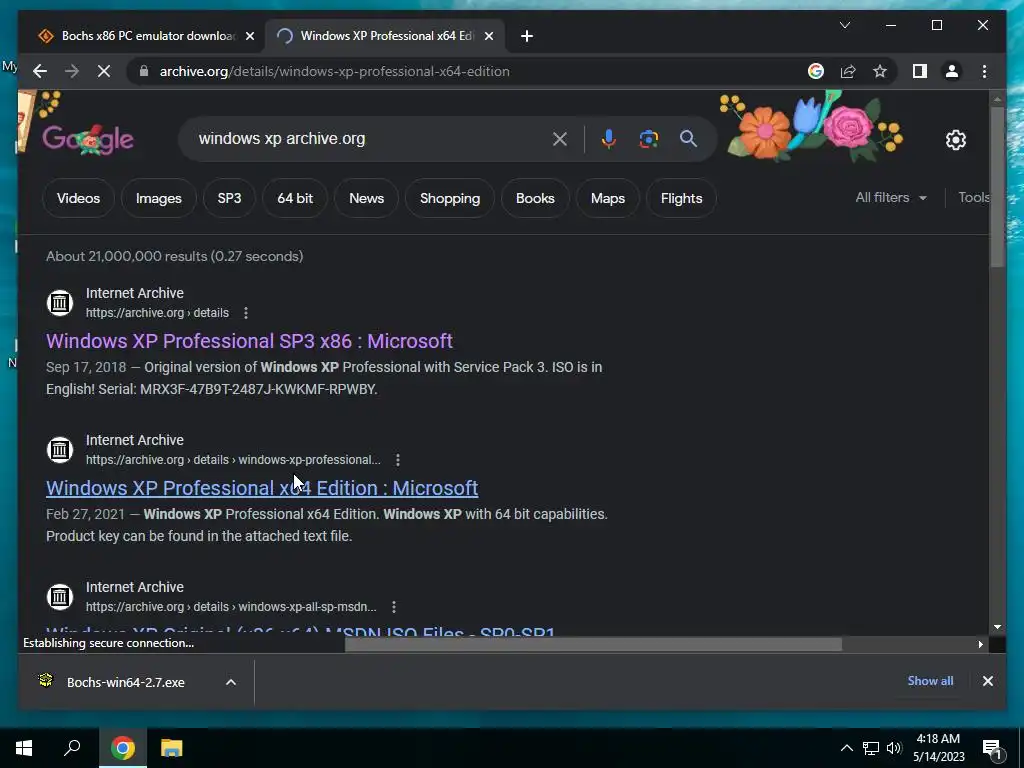Bookmark this page with star icon

click(x=880, y=71)
